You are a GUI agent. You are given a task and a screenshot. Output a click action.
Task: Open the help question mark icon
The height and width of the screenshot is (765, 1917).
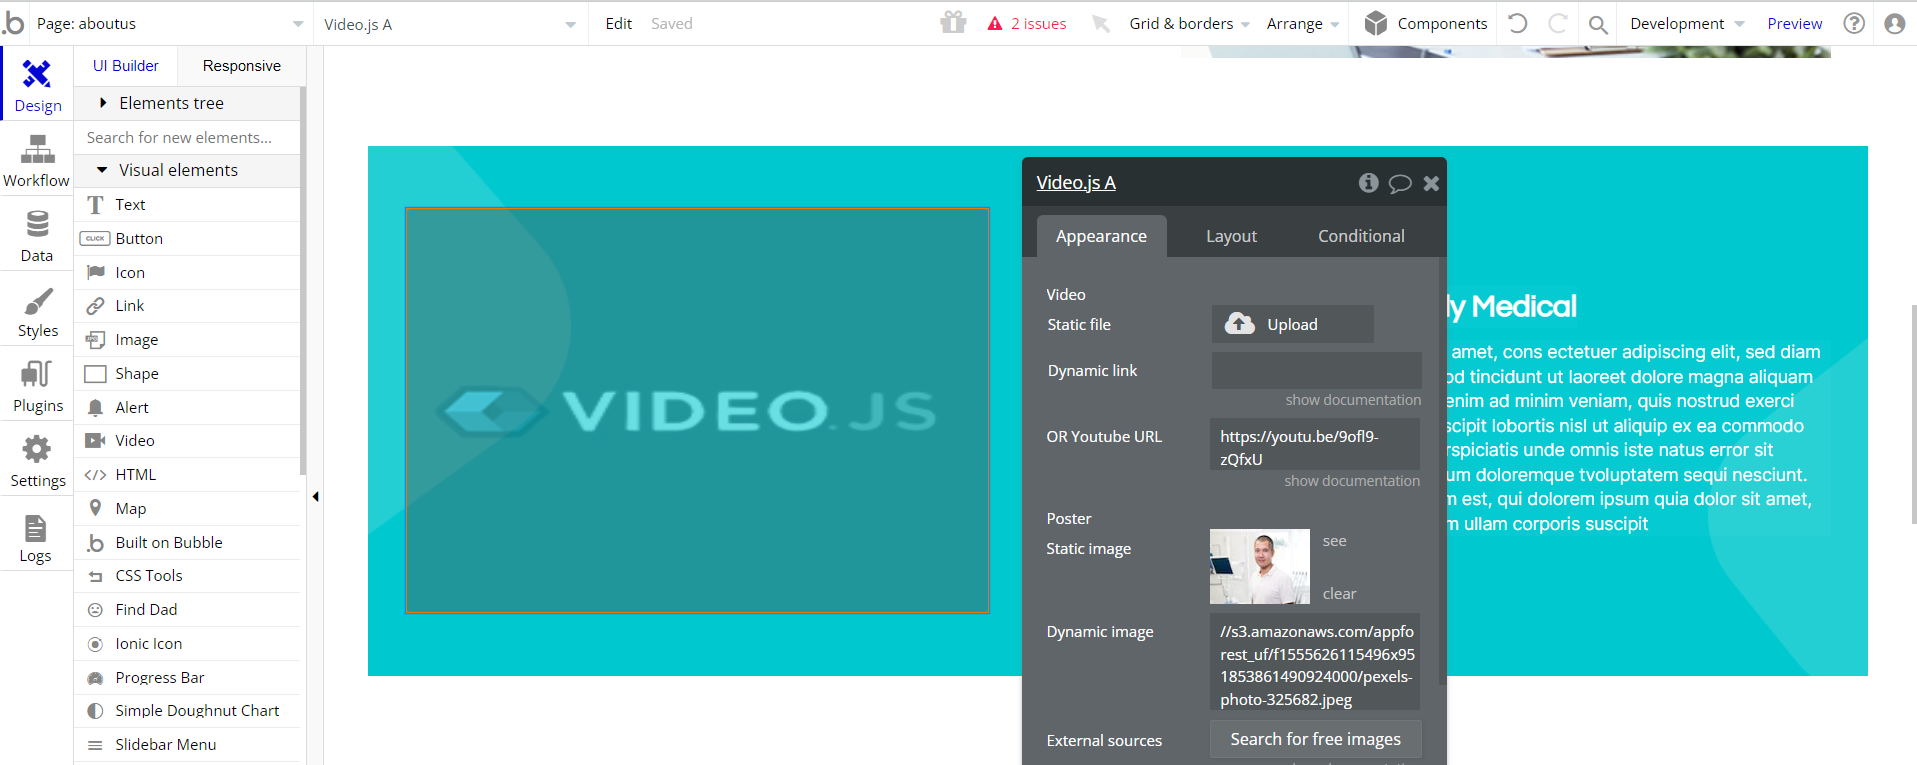pyautogui.click(x=1854, y=23)
